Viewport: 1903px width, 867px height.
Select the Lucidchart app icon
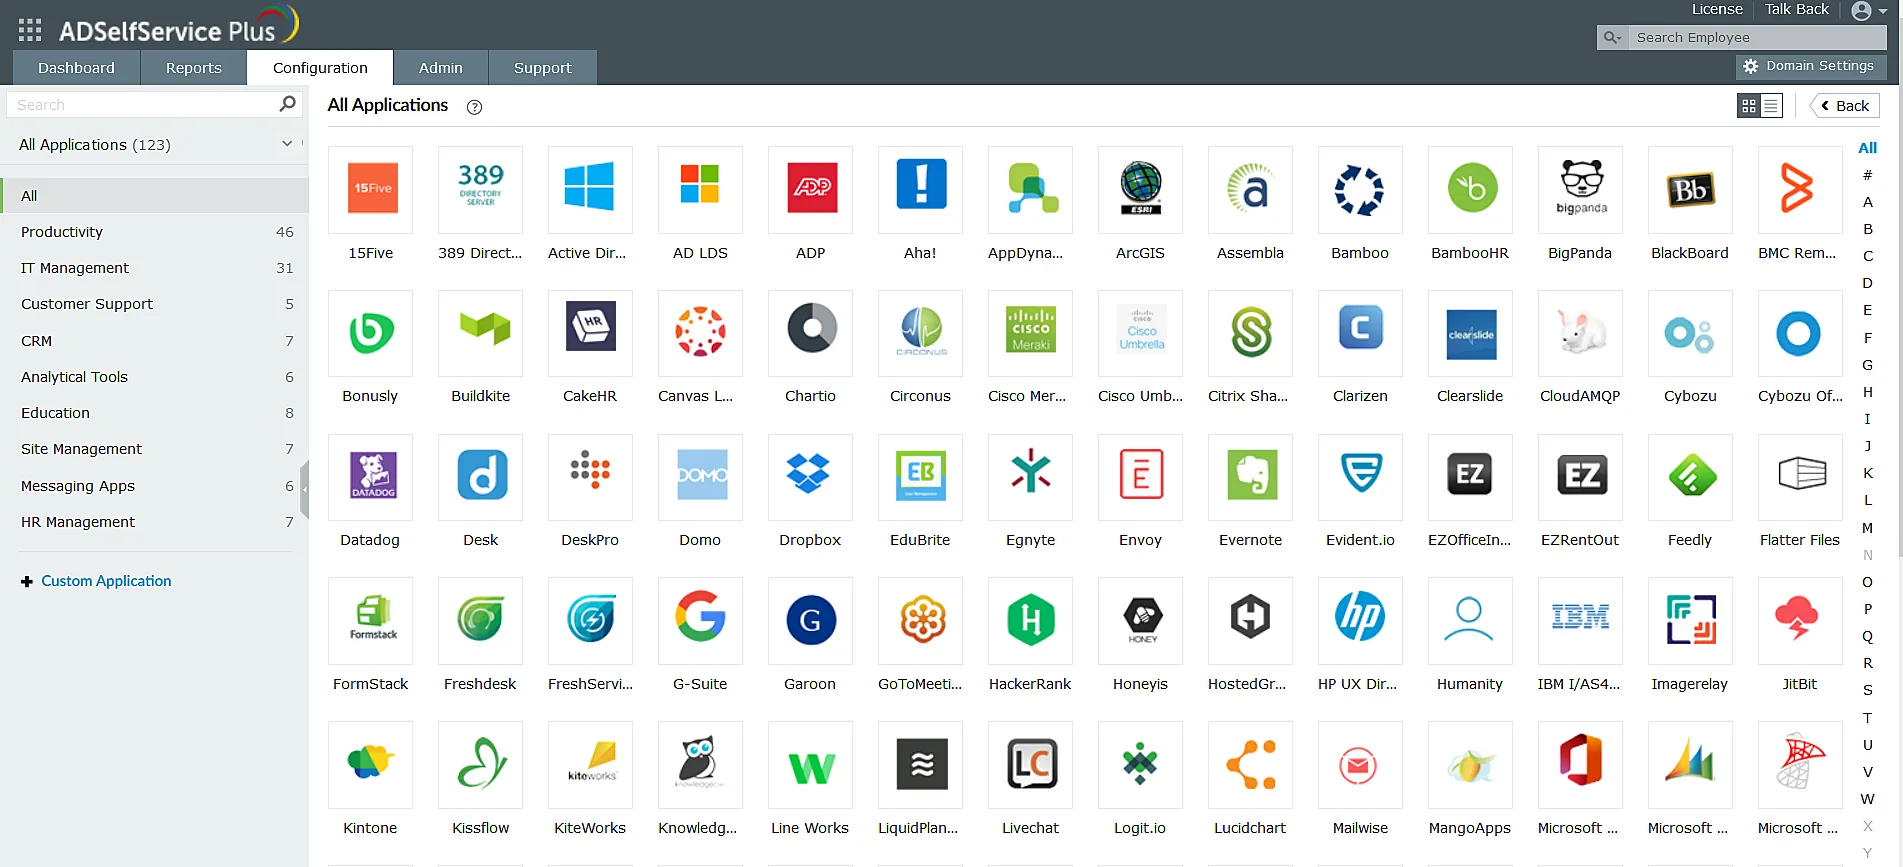[x=1250, y=764]
